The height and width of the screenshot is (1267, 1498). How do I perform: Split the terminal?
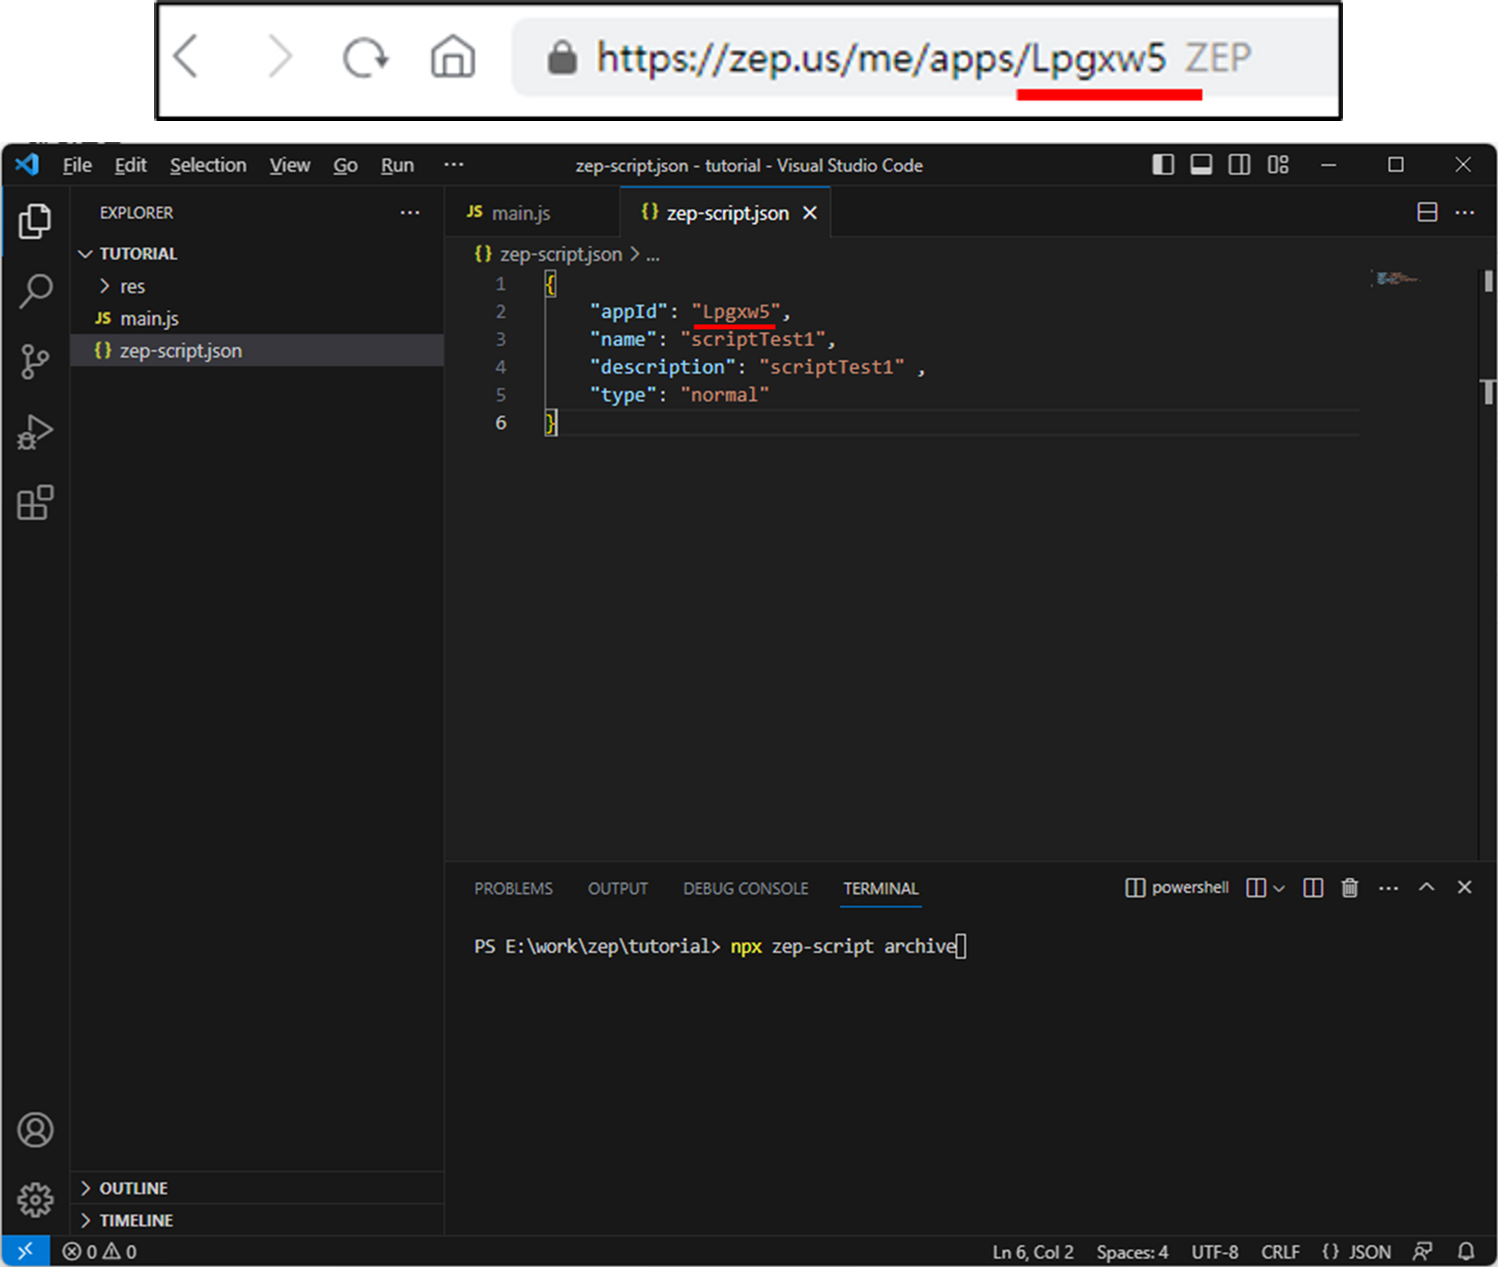pyautogui.click(x=1313, y=888)
